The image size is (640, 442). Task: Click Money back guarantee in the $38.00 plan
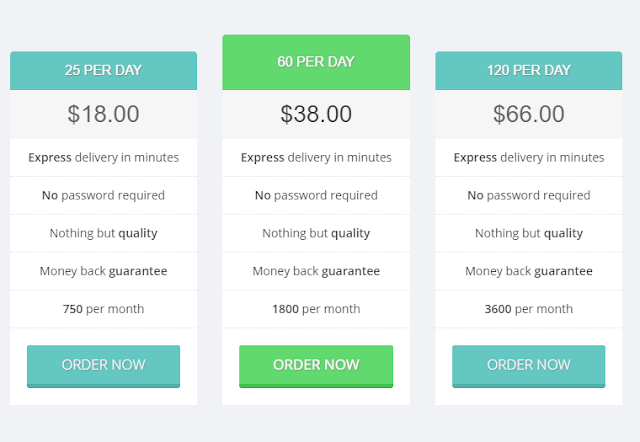[x=316, y=271]
